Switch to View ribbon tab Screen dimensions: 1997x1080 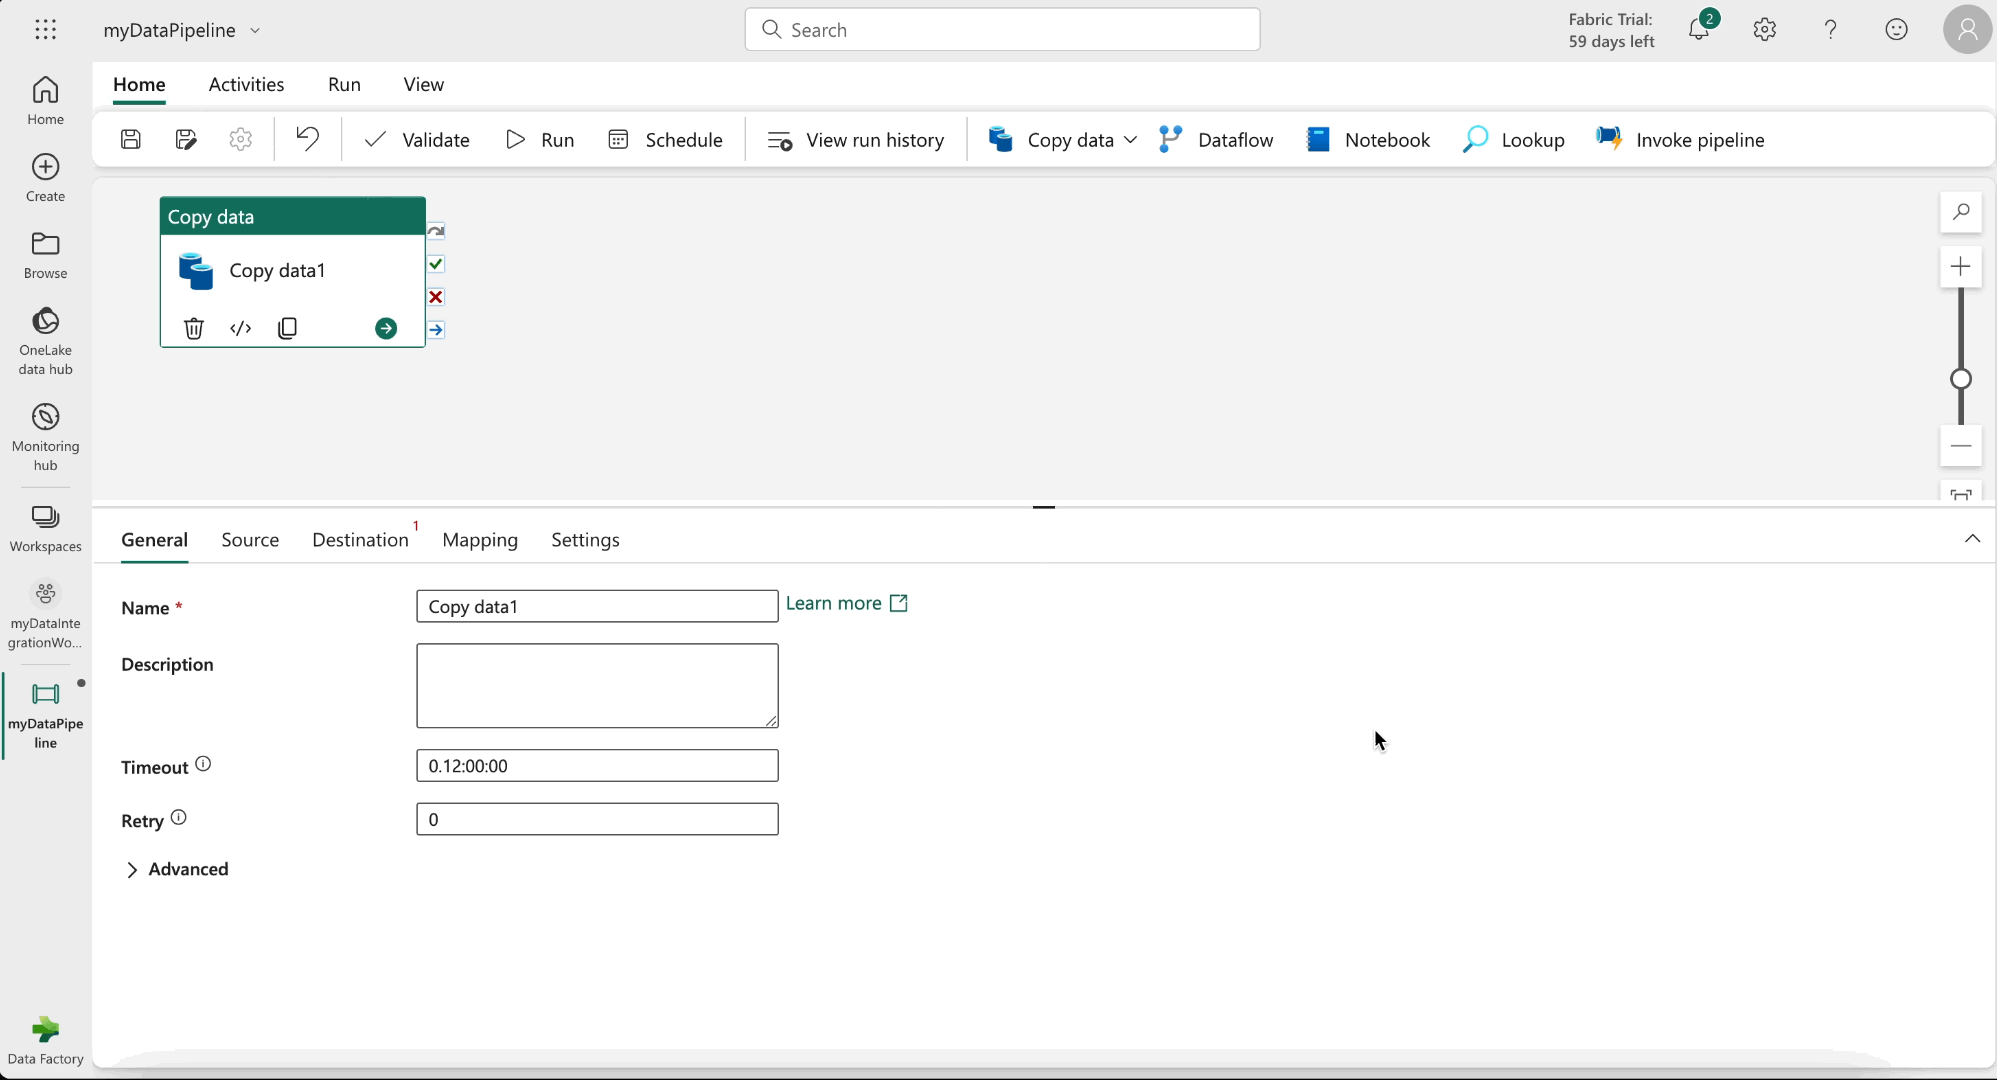[424, 85]
